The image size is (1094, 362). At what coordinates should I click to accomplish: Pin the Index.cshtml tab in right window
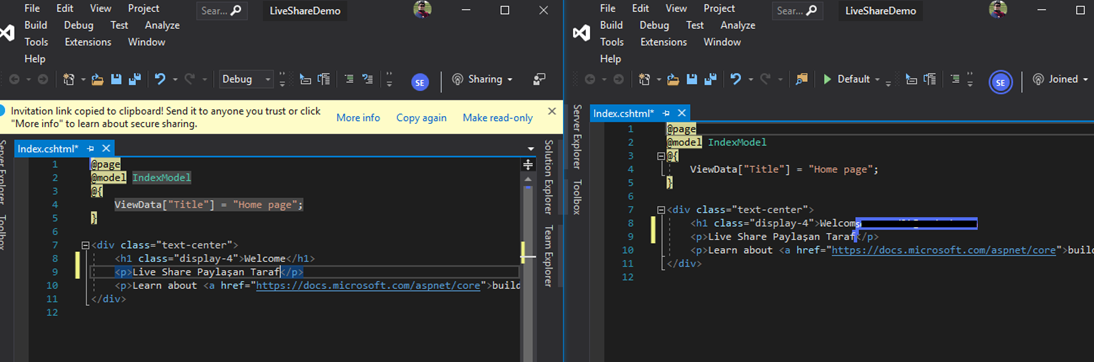(666, 112)
